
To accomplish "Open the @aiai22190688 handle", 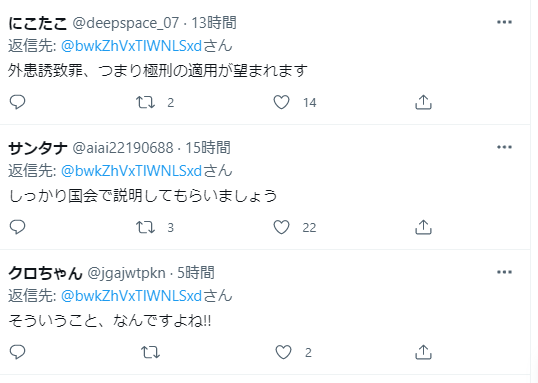I will (123, 148).
